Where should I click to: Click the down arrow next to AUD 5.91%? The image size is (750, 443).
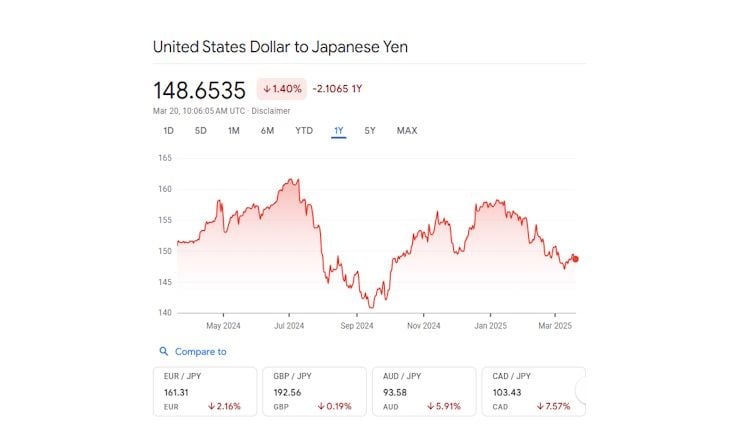tap(430, 407)
